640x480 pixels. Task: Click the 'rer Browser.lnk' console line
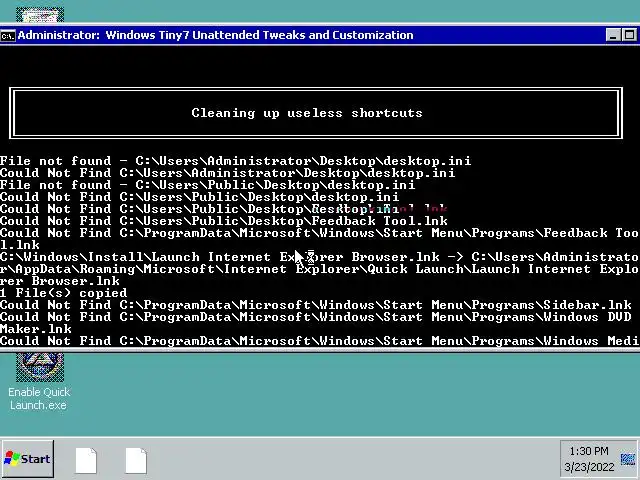click(x=60, y=281)
